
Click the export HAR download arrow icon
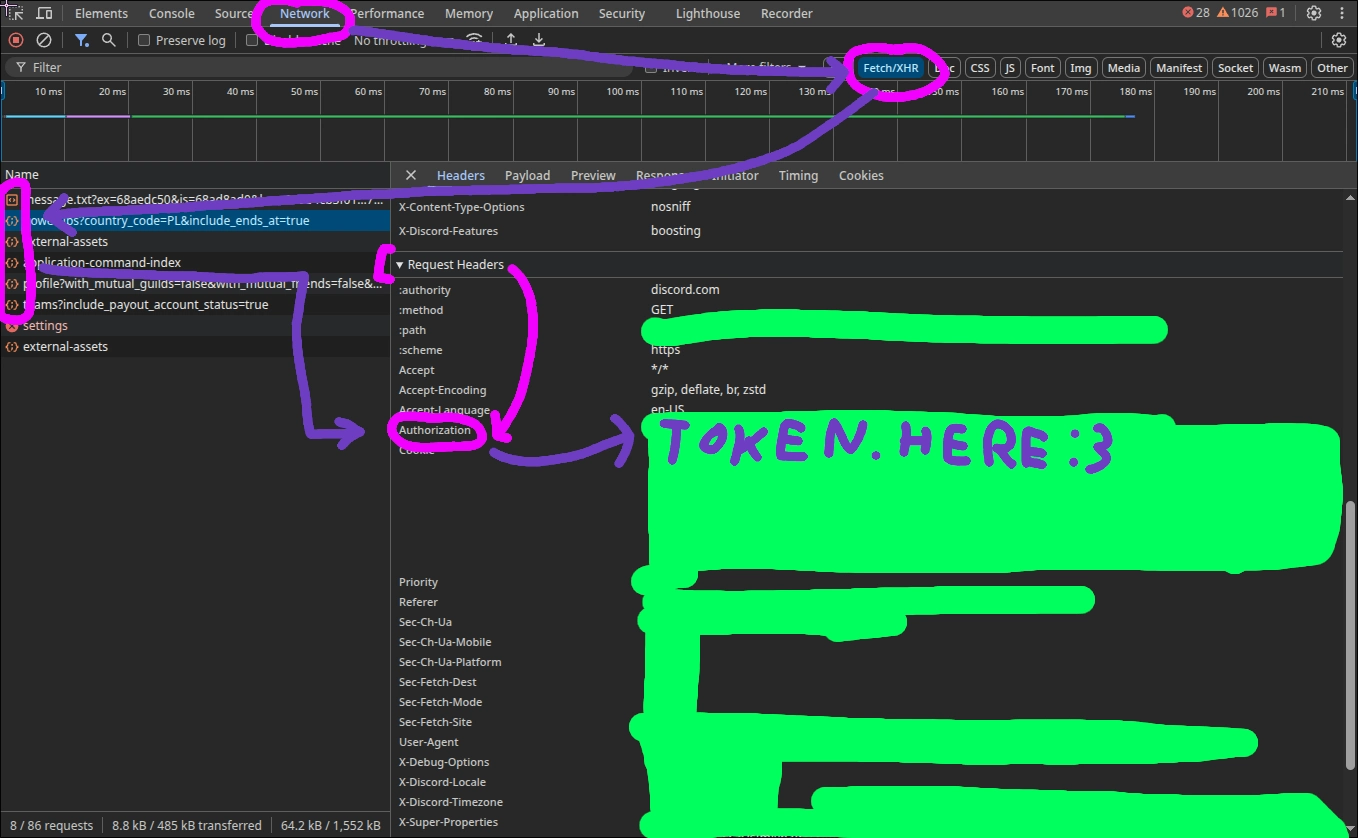539,40
